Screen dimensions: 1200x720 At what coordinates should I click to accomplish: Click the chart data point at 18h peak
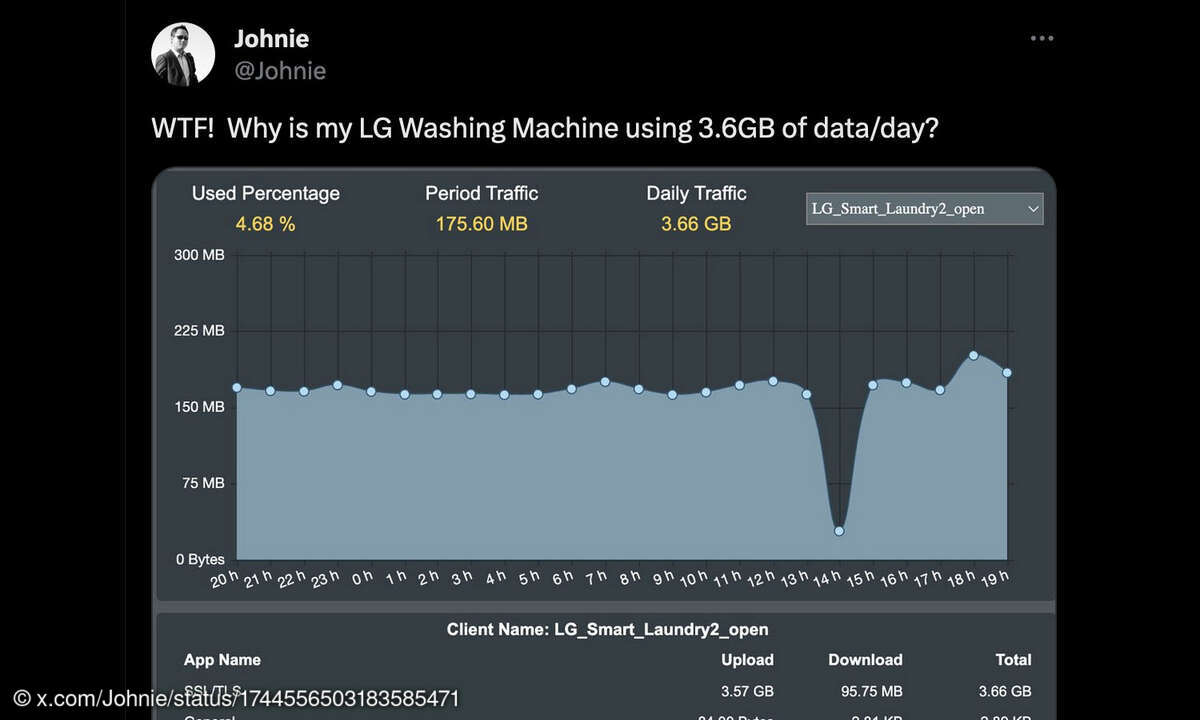coord(973,355)
